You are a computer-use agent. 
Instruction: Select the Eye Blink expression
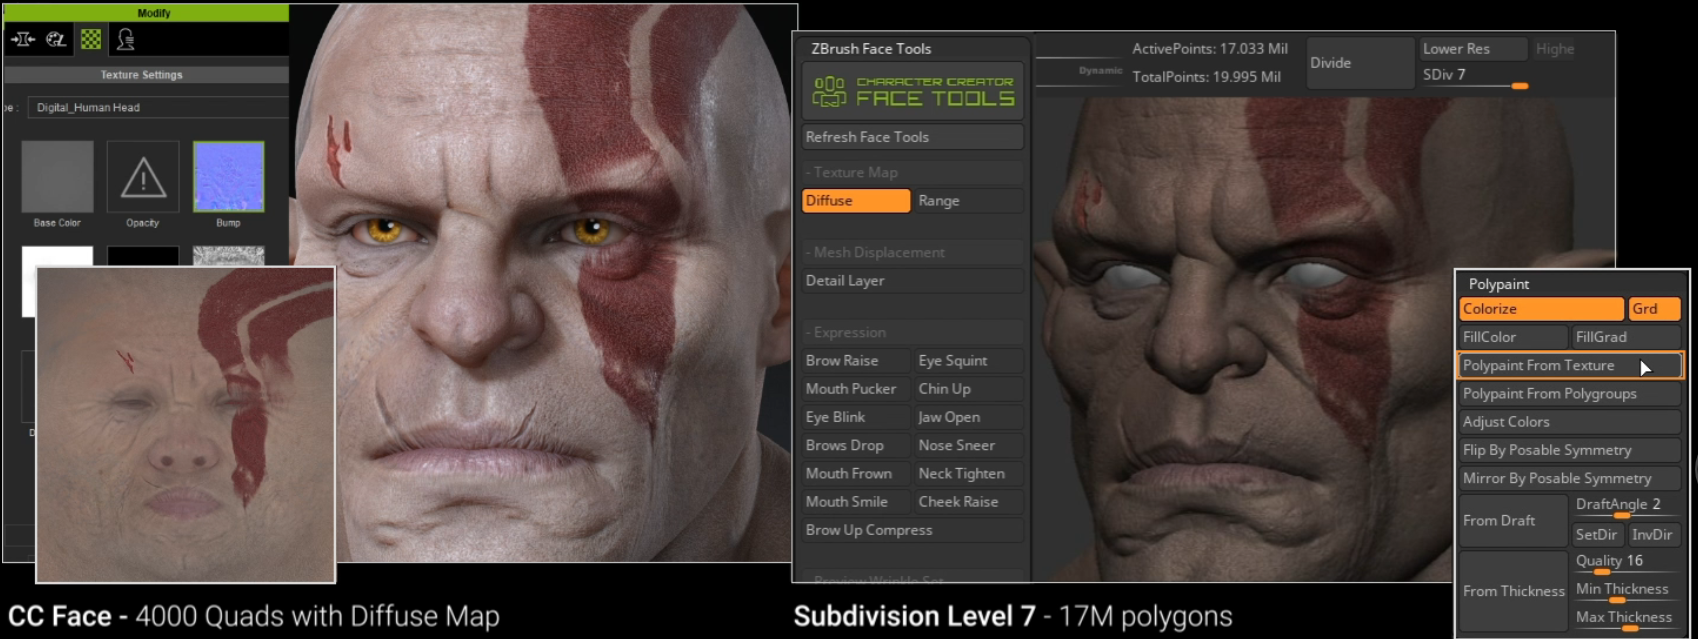857,417
